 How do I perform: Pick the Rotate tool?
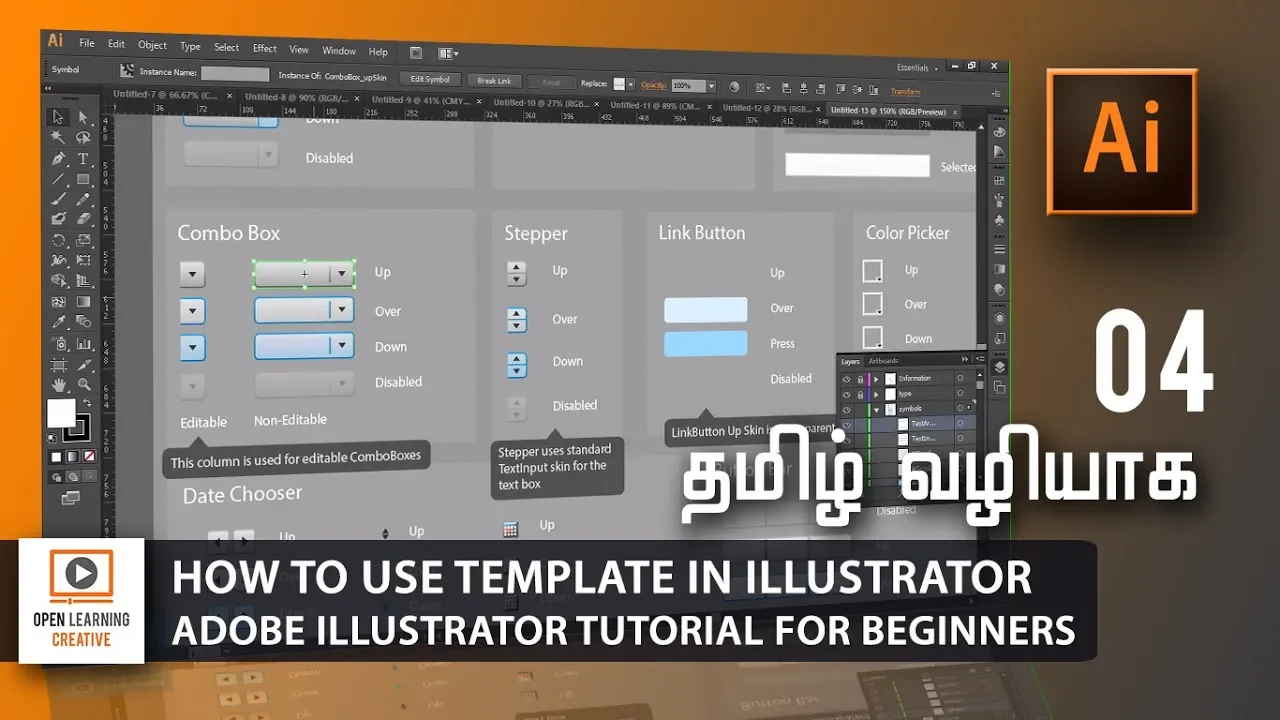(x=59, y=240)
